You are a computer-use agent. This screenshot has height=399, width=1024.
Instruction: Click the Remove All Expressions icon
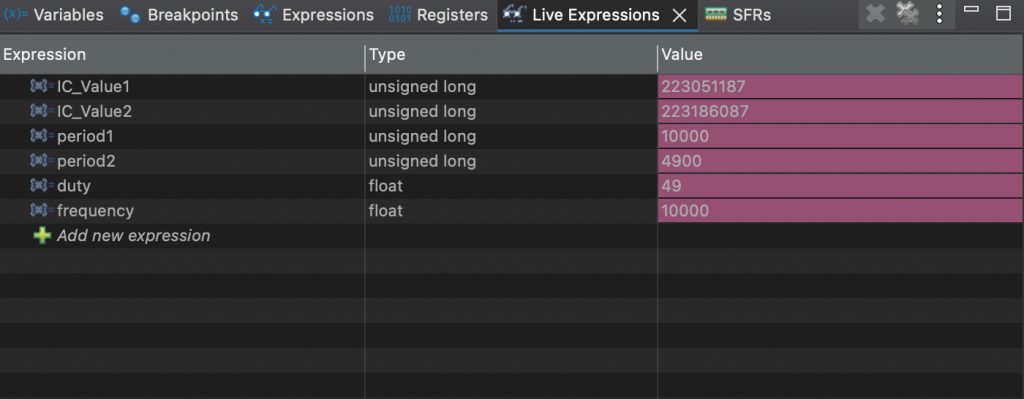[908, 14]
